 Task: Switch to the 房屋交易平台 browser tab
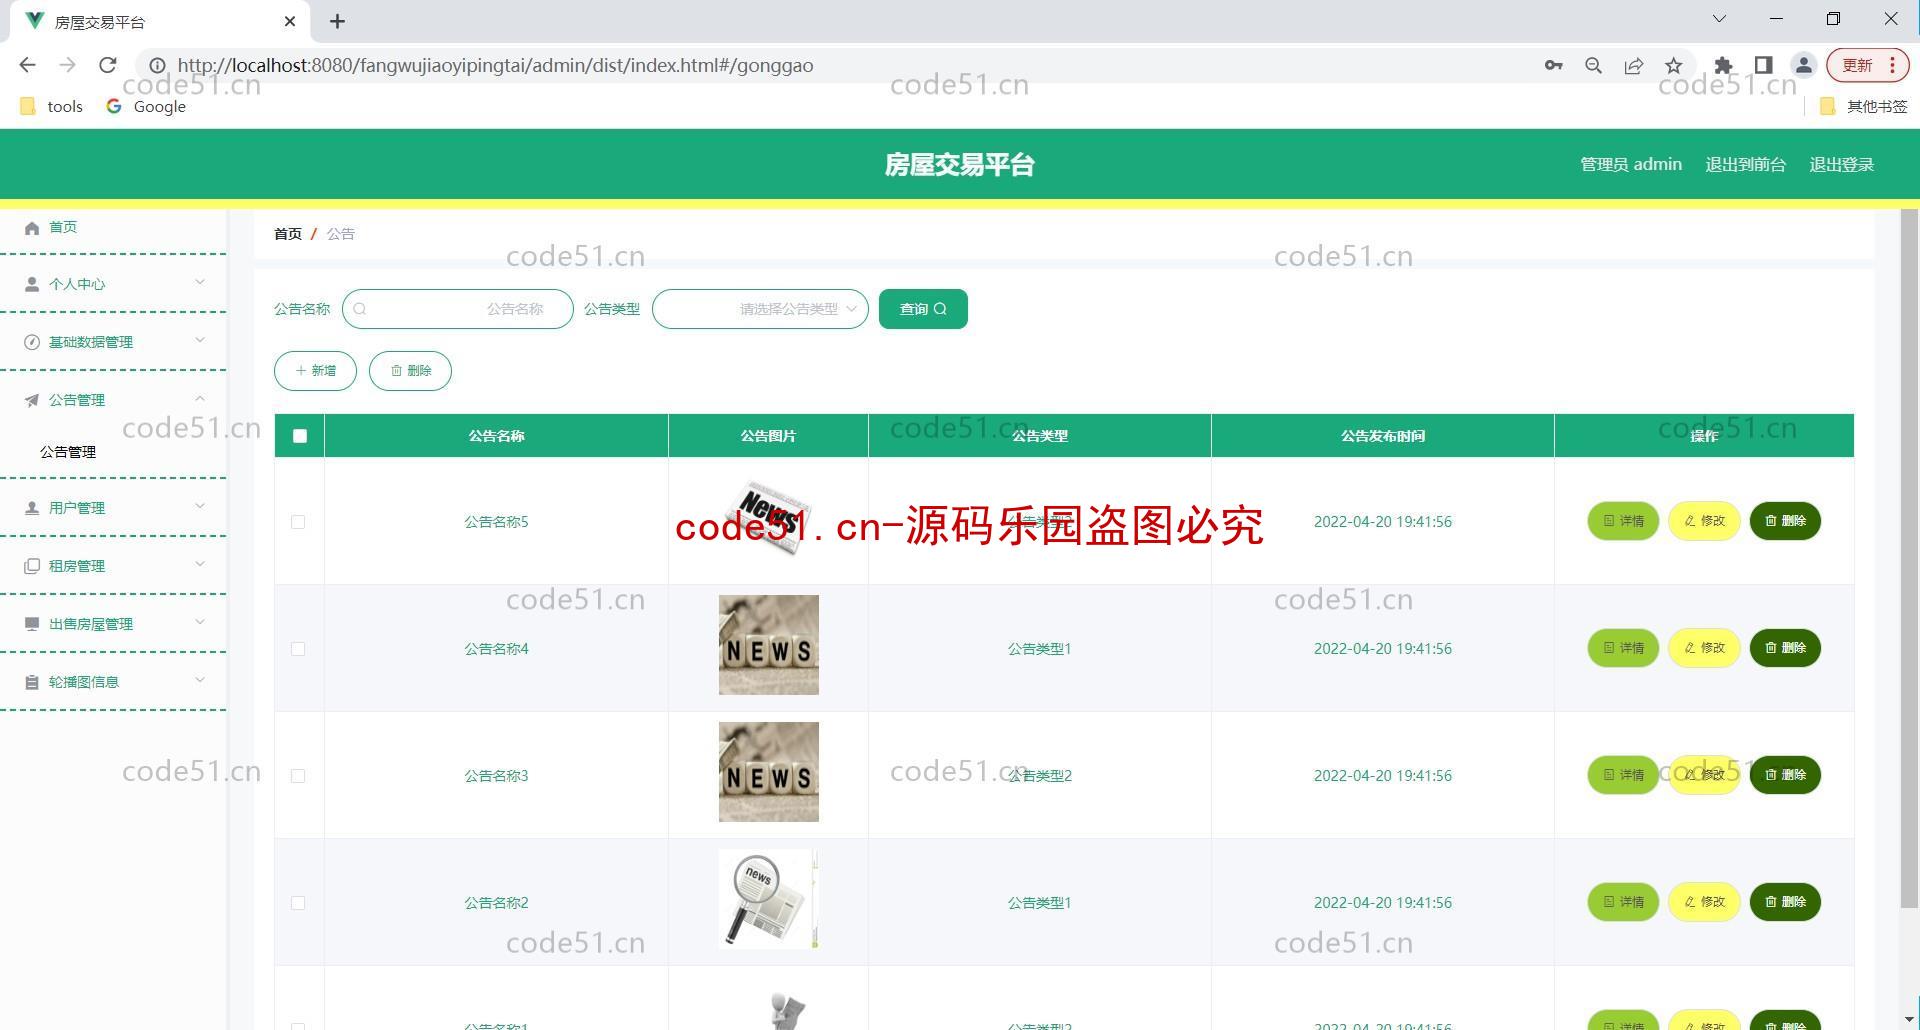pyautogui.click(x=160, y=21)
